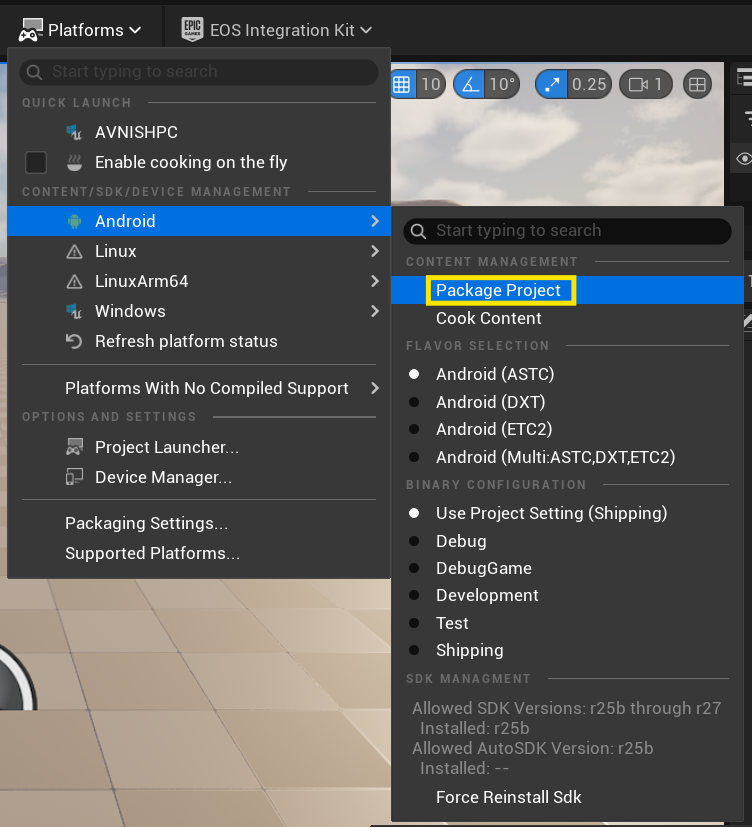Click the Project Launcher icon

74,447
